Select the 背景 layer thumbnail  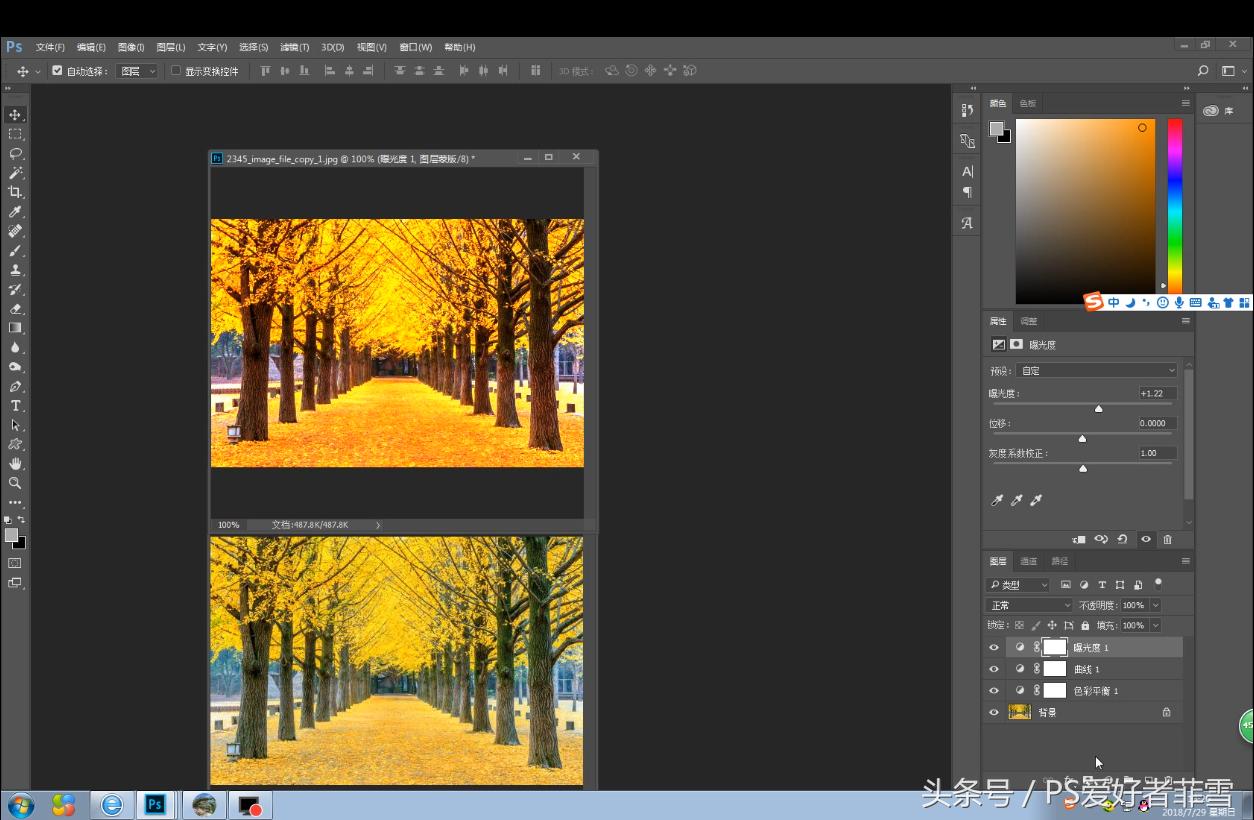pos(1020,712)
